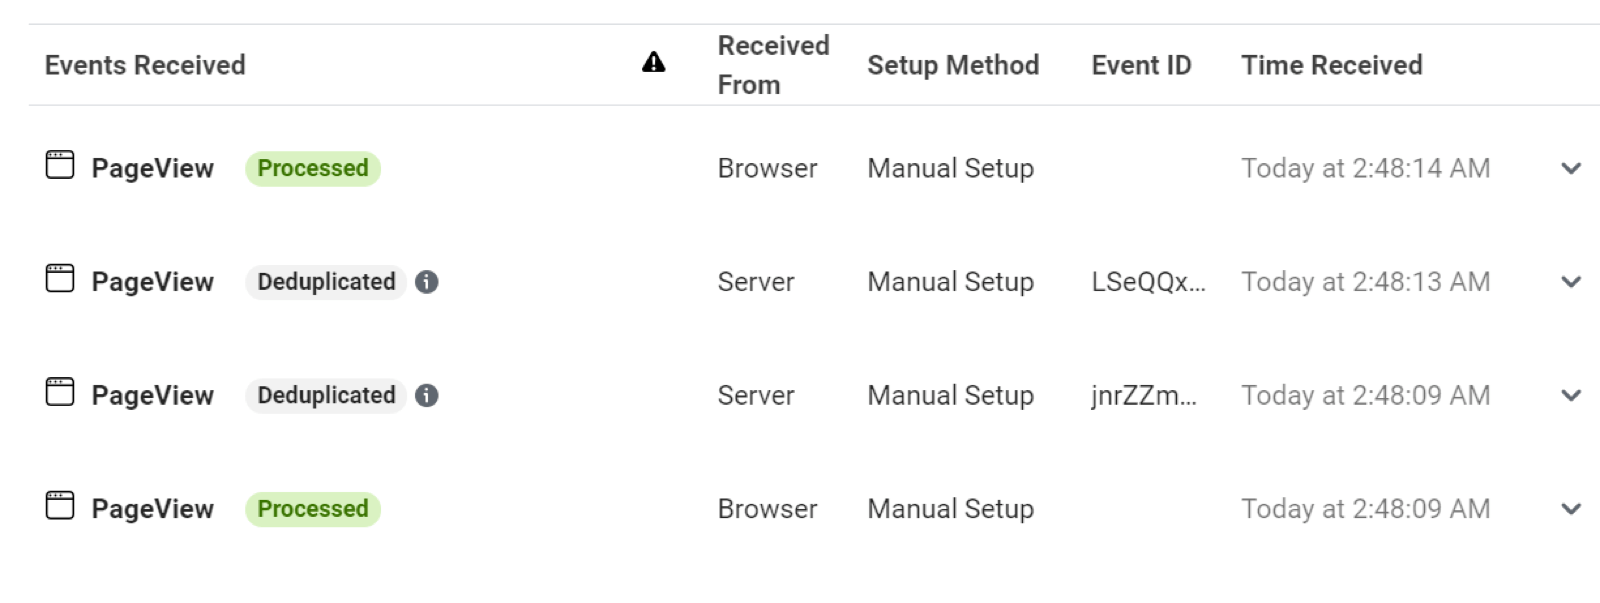This screenshot has width=1600, height=603.
Task: Click the info icon next to Deduplicated for jnrZZm
Action: (427, 395)
